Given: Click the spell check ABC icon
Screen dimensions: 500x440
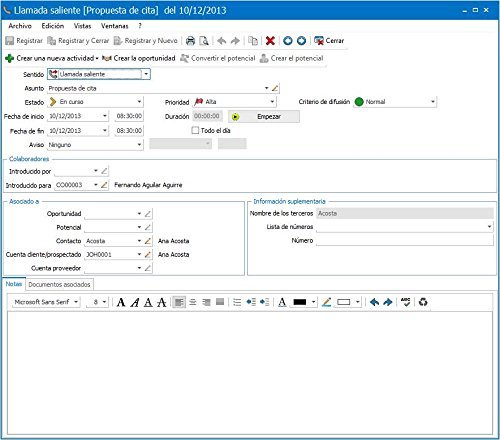Looking at the screenshot, I should pos(405,302).
